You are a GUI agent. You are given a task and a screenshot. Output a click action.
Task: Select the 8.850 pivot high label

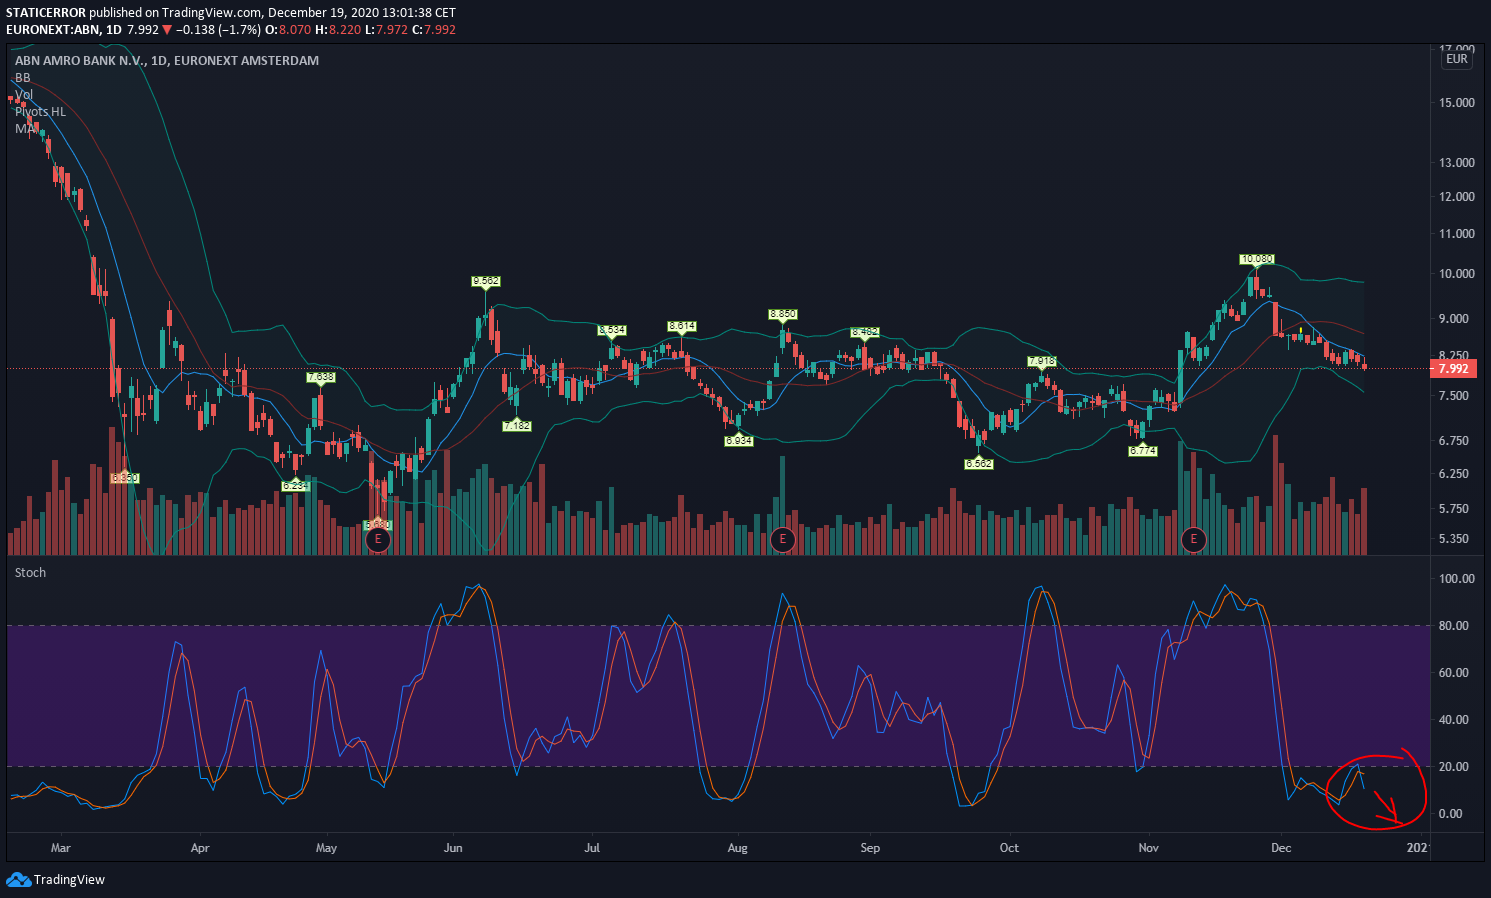[x=783, y=314]
